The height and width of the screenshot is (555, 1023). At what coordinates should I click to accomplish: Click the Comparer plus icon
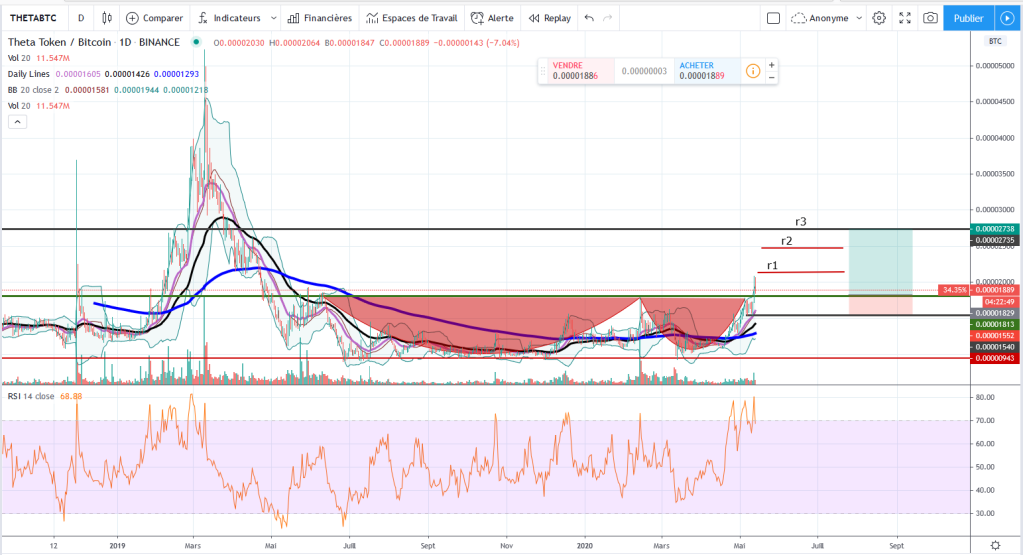pos(132,18)
